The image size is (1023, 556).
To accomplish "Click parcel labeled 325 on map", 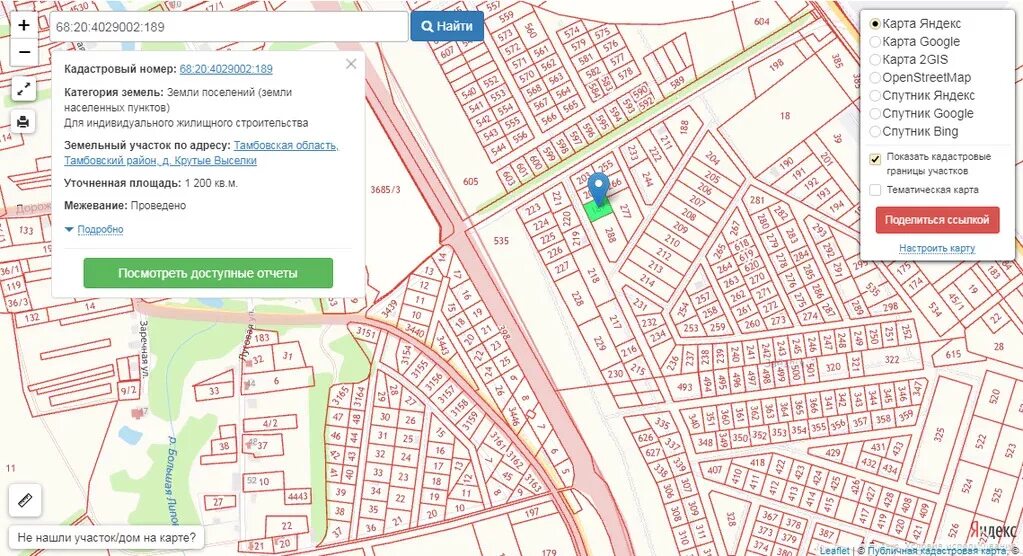I will tap(939, 434).
